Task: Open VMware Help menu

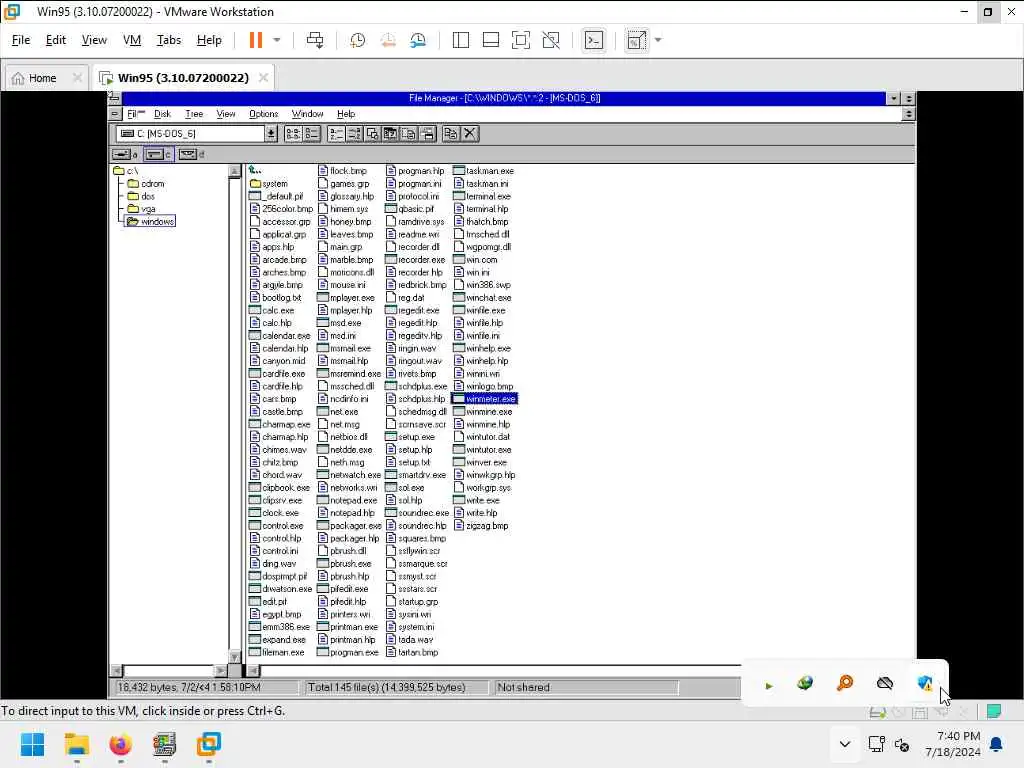Action: (x=209, y=40)
